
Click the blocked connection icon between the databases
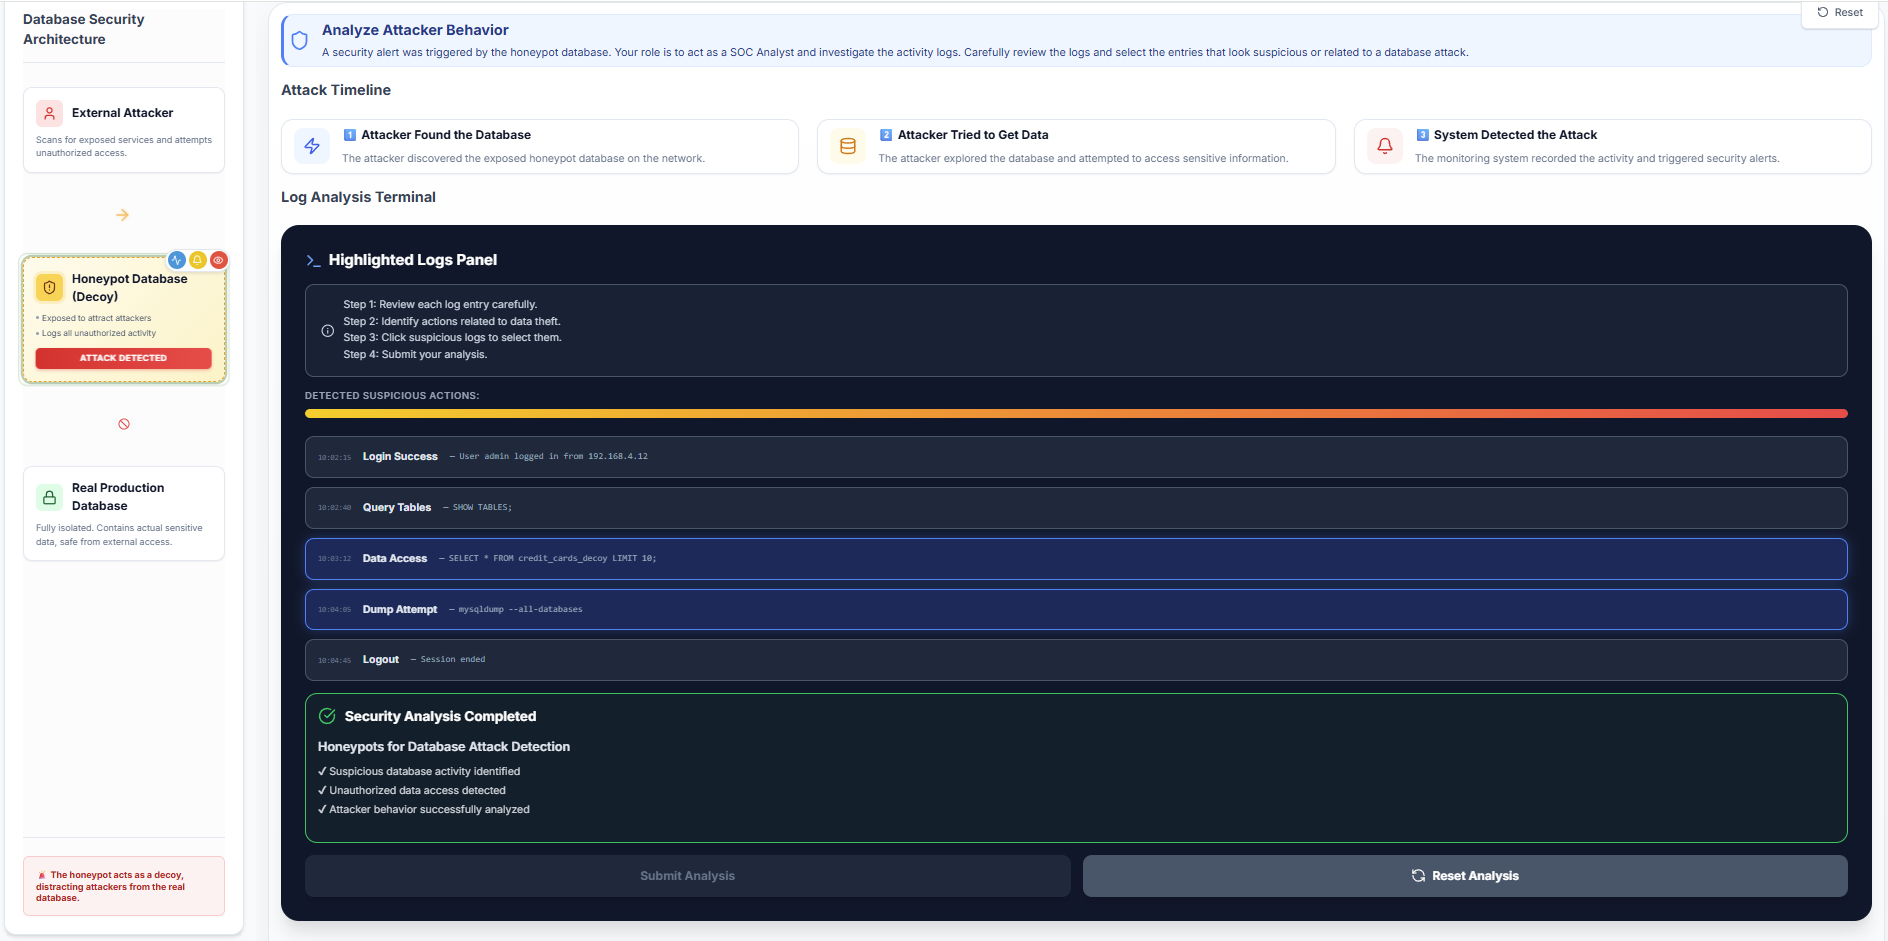[x=123, y=423]
